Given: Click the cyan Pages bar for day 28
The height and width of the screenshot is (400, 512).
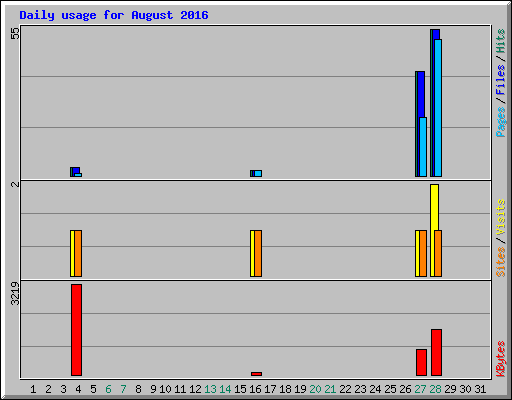Looking at the screenshot, I should pos(438,108).
